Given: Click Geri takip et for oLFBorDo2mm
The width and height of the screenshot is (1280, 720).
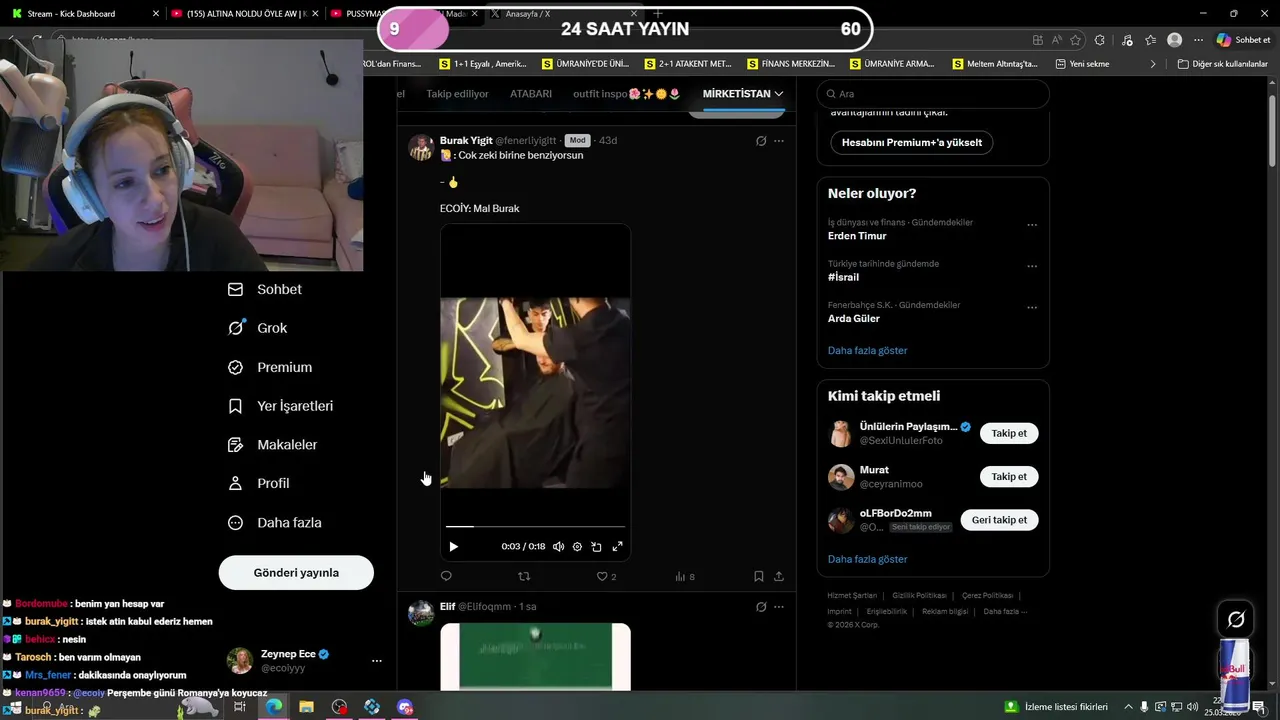Looking at the screenshot, I should (x=999, y=520).
